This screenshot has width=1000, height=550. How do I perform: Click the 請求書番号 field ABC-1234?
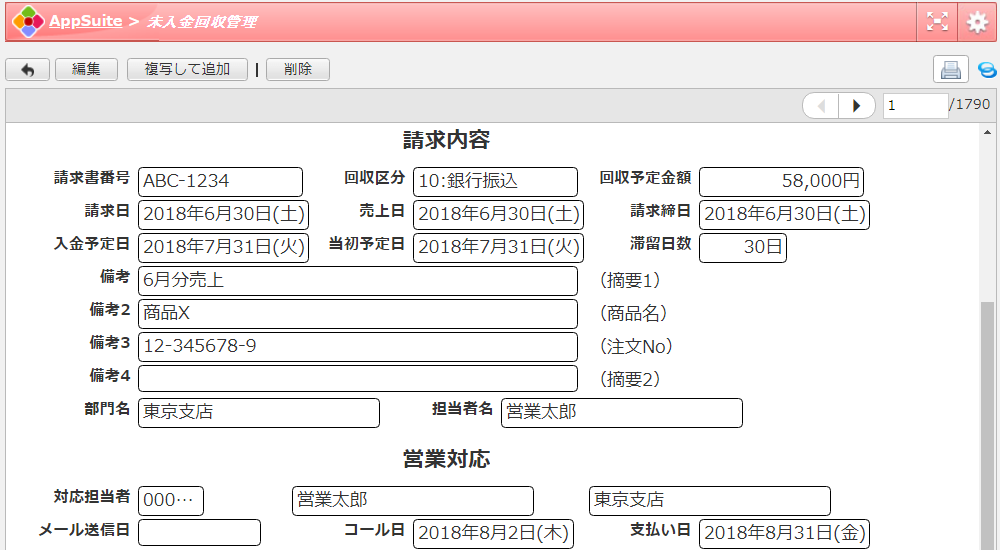point(220,181)
